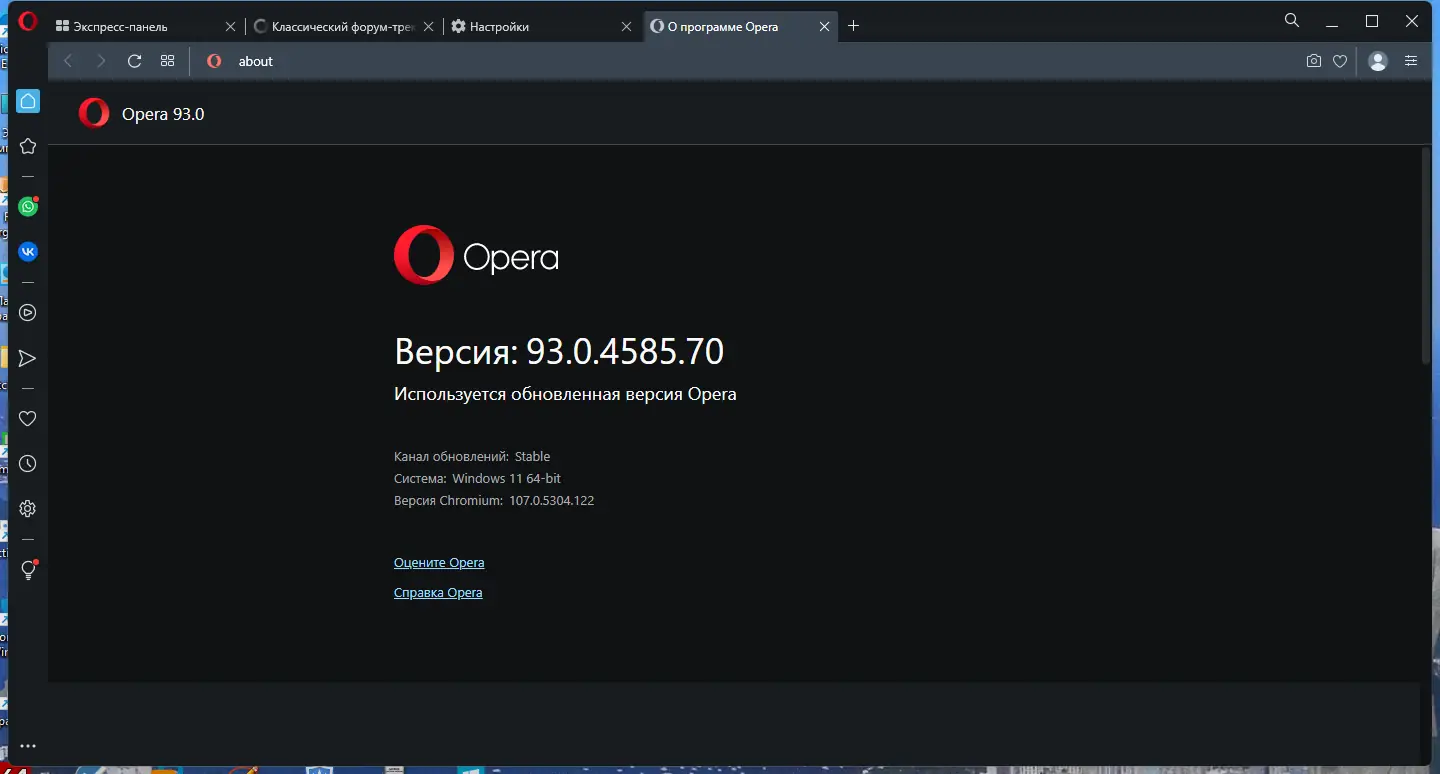Click the Opera icon inside address bar

(214, 61)
